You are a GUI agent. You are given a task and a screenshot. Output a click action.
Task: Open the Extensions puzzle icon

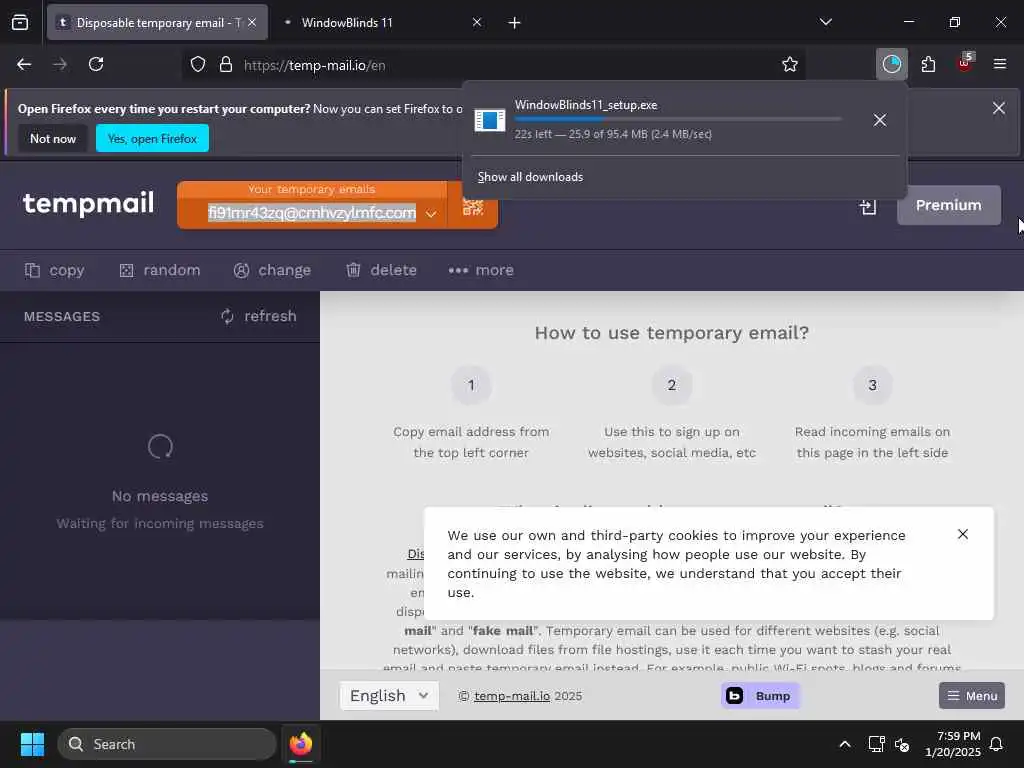(928, 64)
